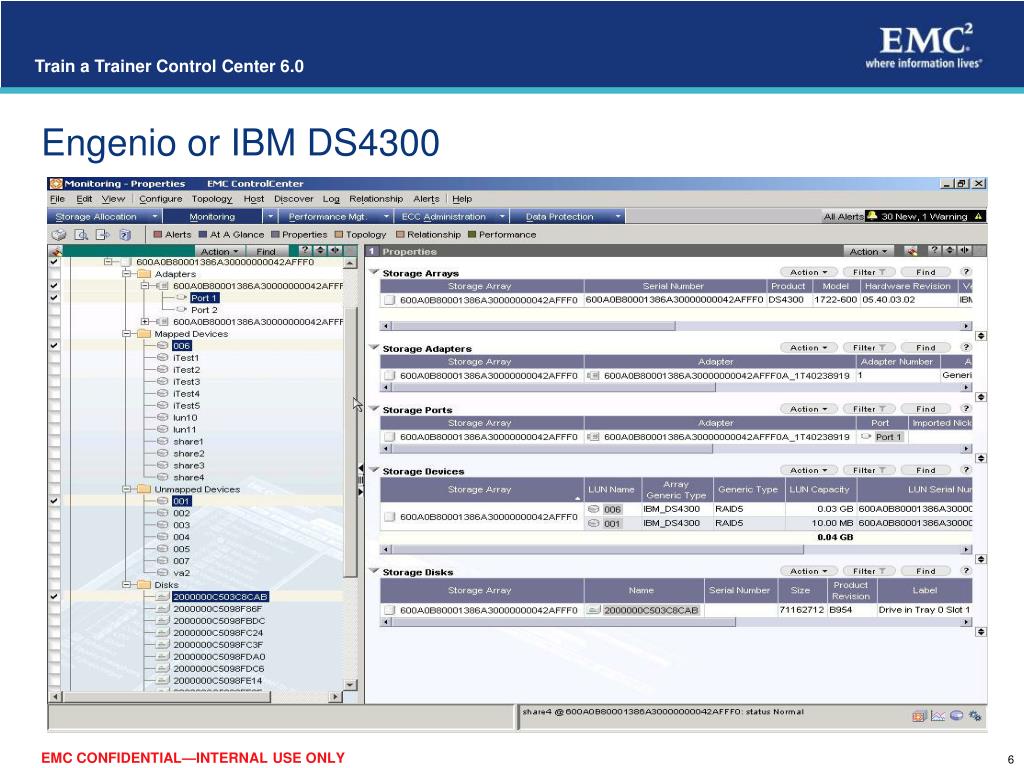Screen dimensions: 1024x768
Task: Click Storage Arrays help question mark
Action: tap(966, 272)
